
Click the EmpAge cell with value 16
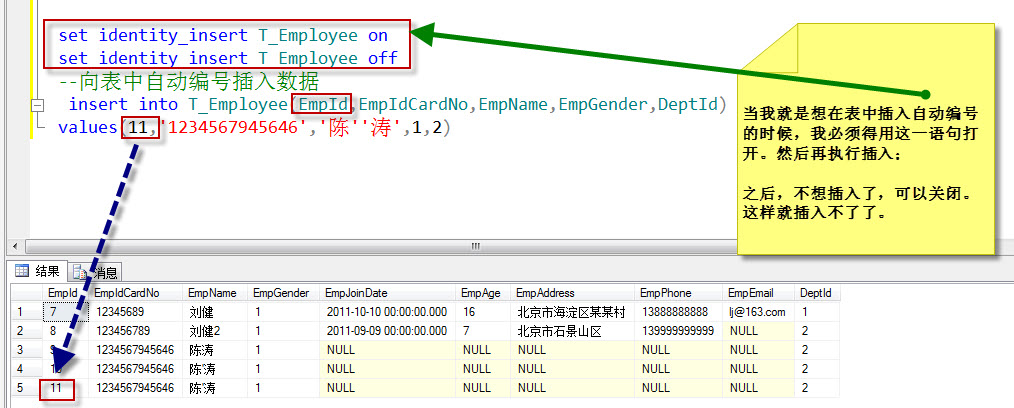[x=484, y=312]
